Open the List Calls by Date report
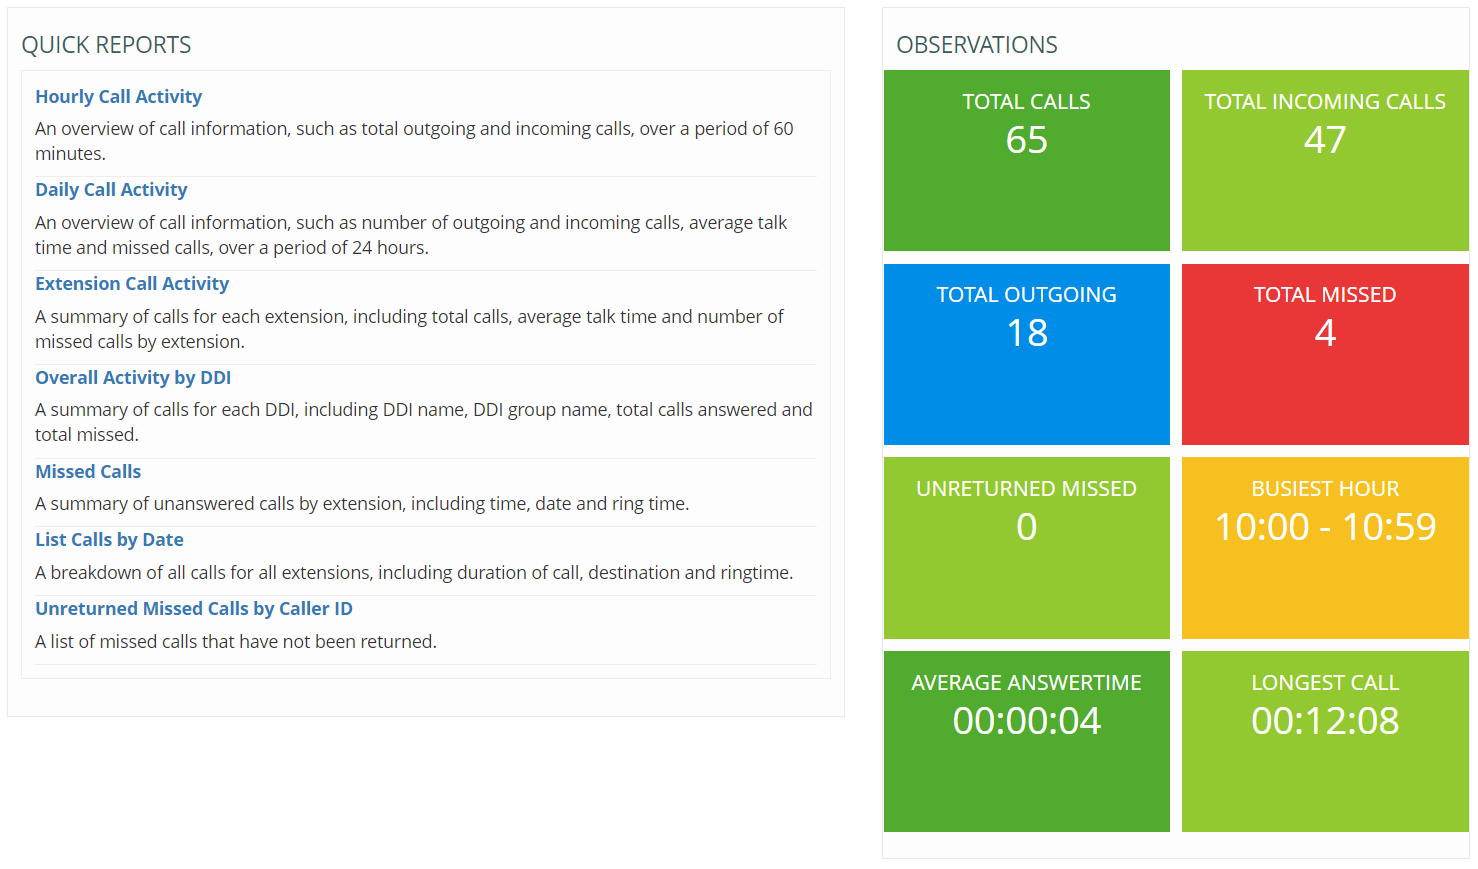The height and width of the screenshot is (869, 1478). (109, 539)
